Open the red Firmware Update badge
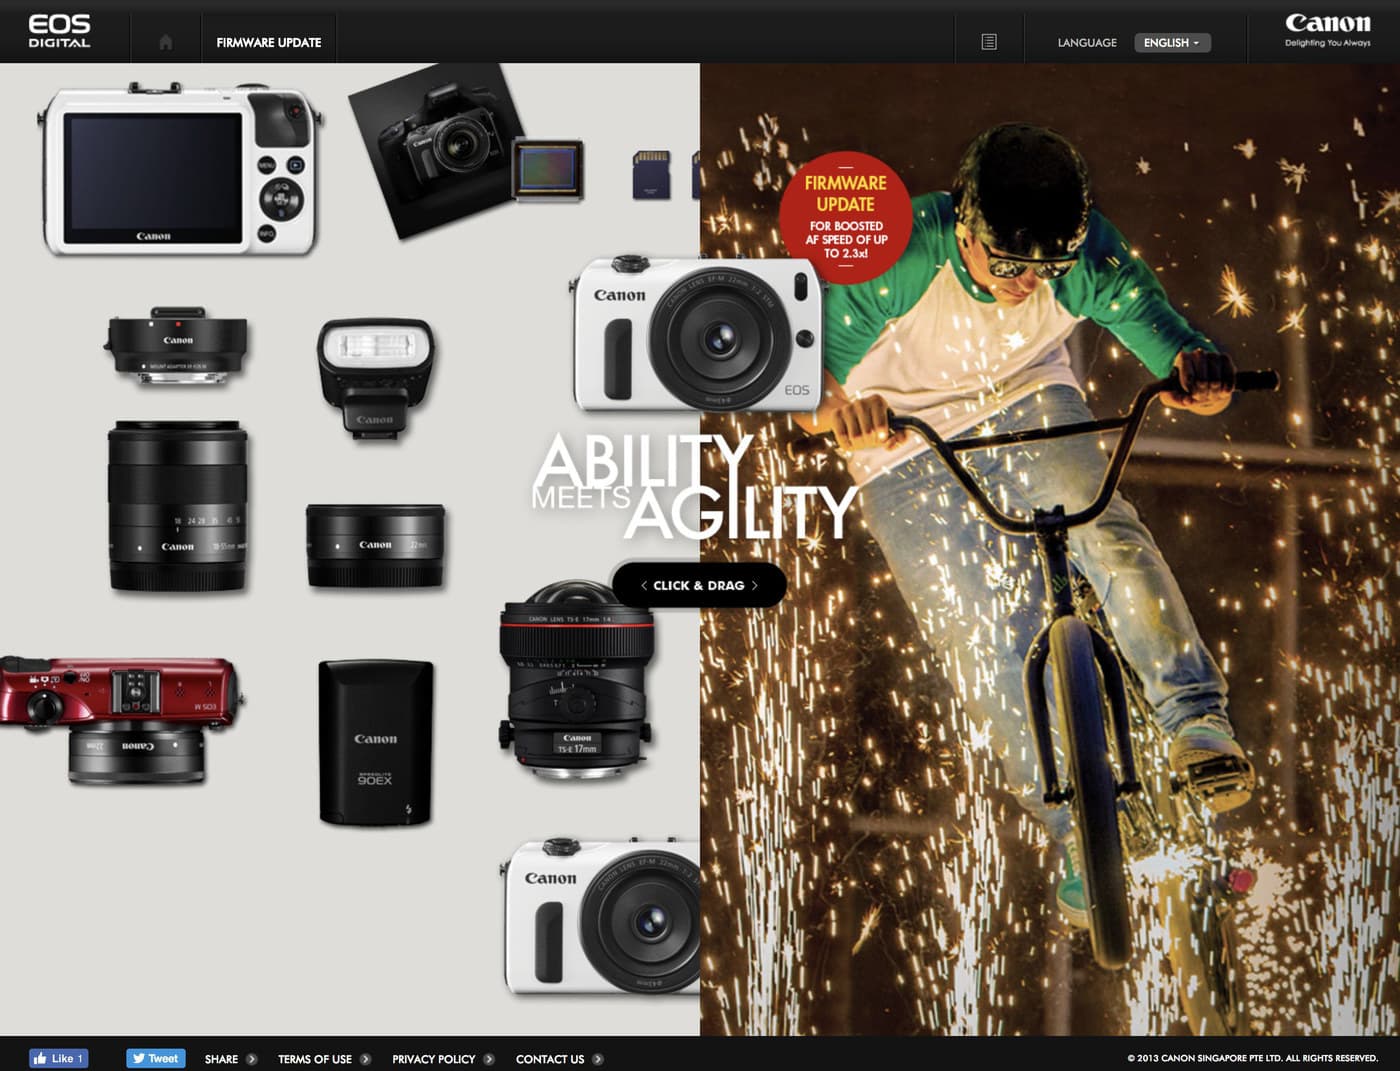This screenshot has width=1400, height=1071. pos(846,217)
